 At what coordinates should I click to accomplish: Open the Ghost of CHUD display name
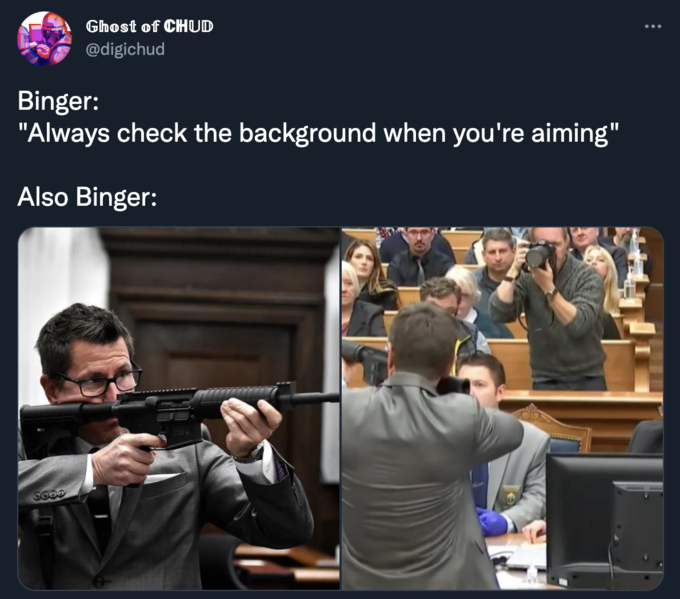click(149, 26)
